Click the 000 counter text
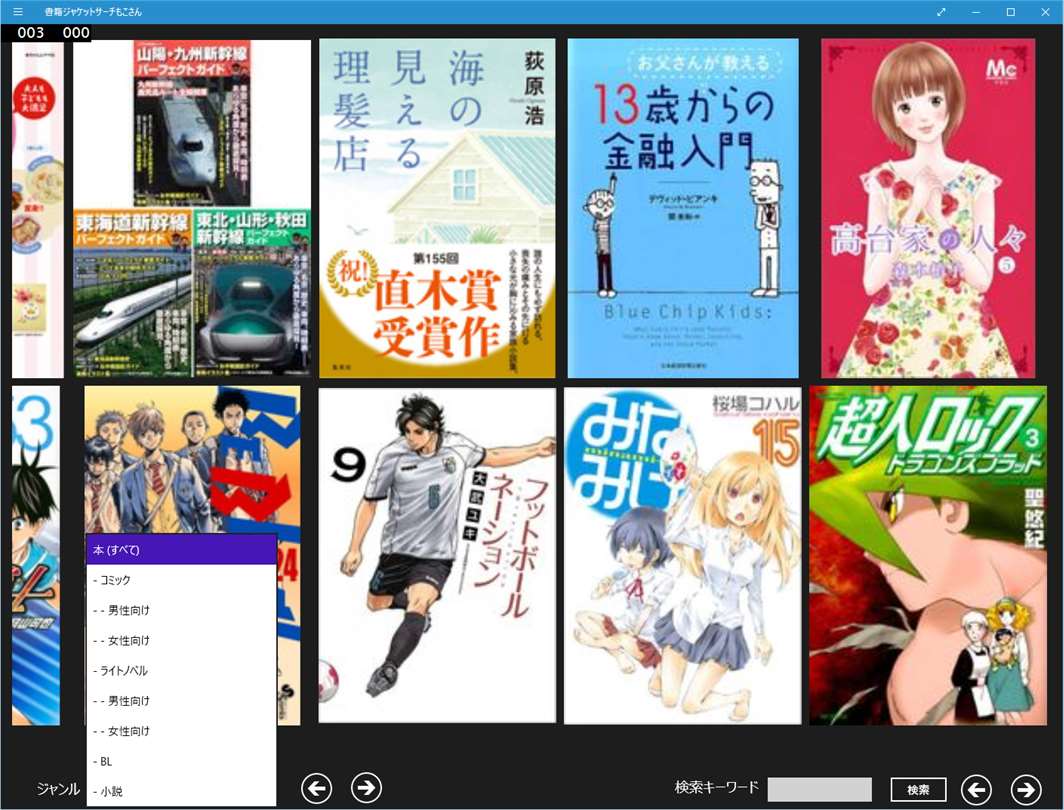This screenshot has width=1064, height=810. [76, 33]
